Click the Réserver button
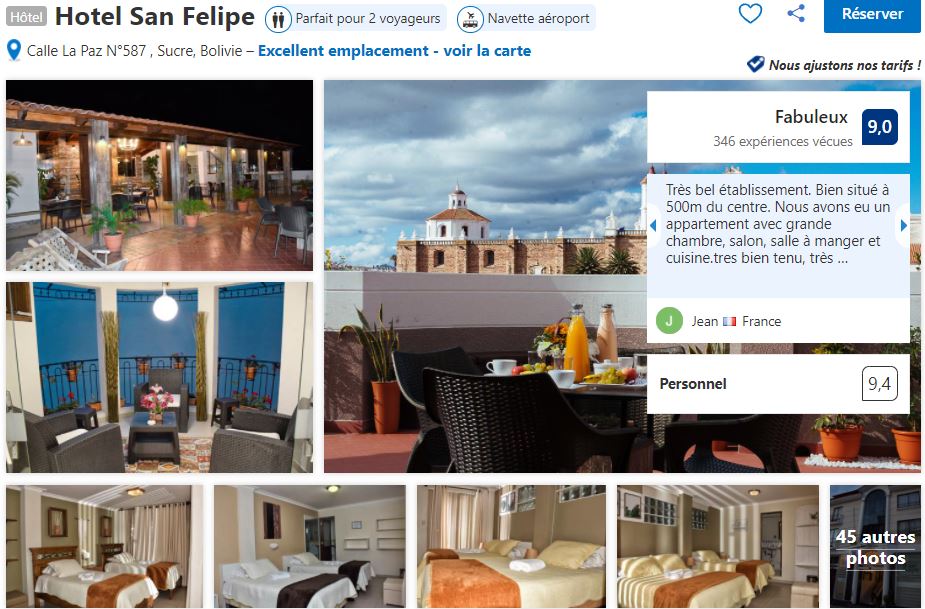Screen dimensions: 925x609 coord(872,14)
